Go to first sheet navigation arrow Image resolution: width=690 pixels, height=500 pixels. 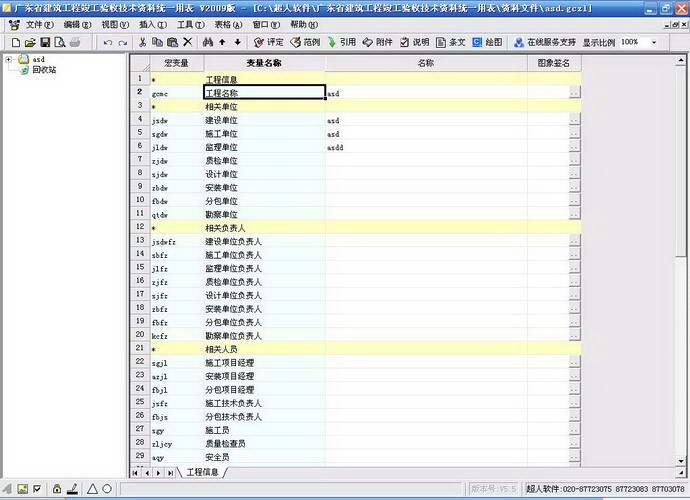135,473
